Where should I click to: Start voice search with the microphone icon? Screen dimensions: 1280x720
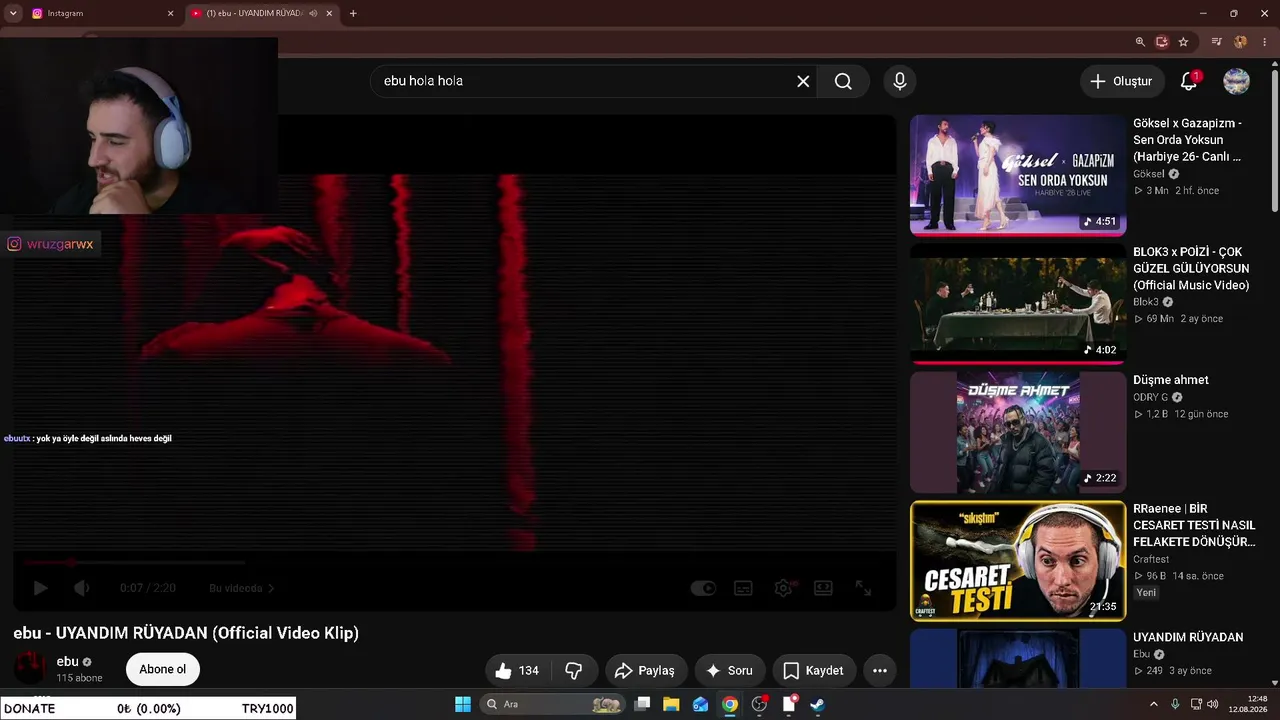click(900, 81)
